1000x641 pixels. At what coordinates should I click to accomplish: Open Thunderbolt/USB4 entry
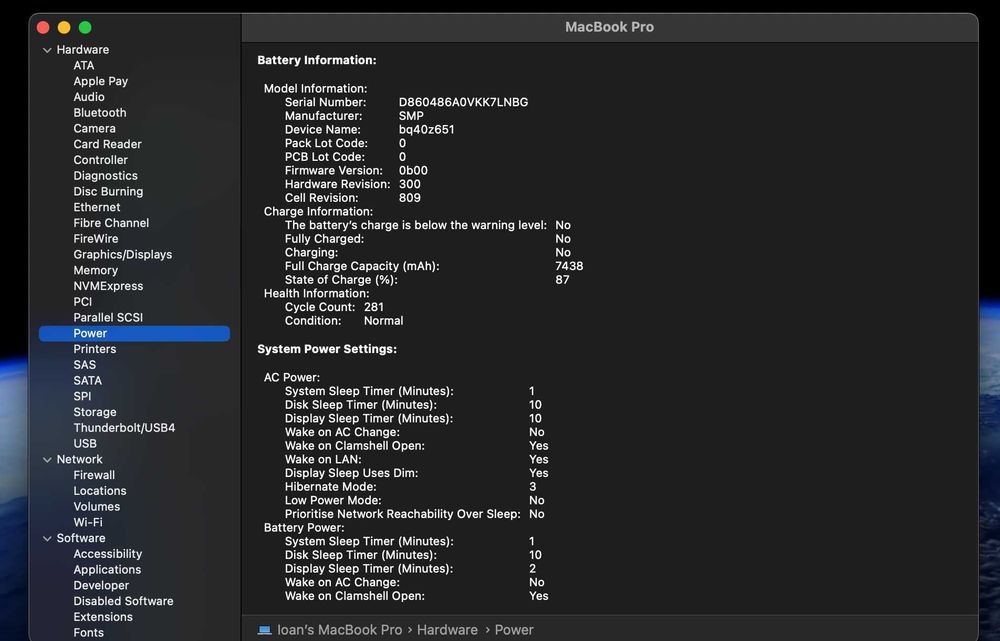point(124,428)
